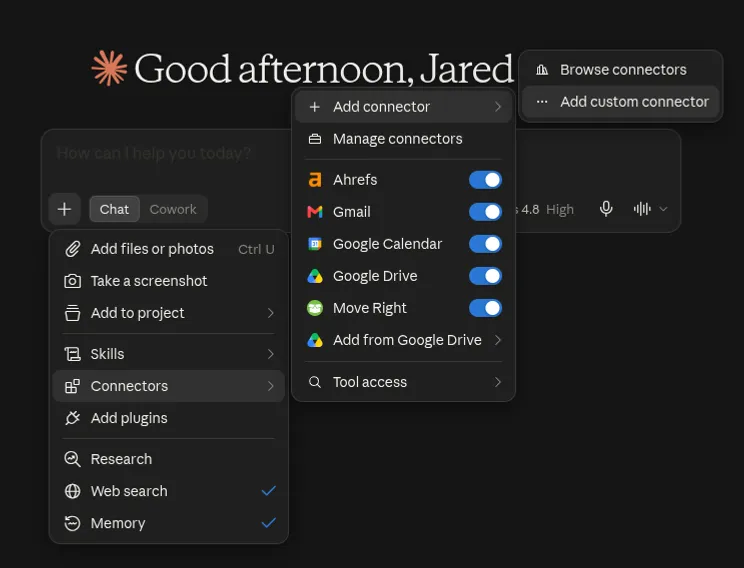Switch off the Google Drive connector
The width and height of the screenshot is (744, 568).
pos(485,276)
